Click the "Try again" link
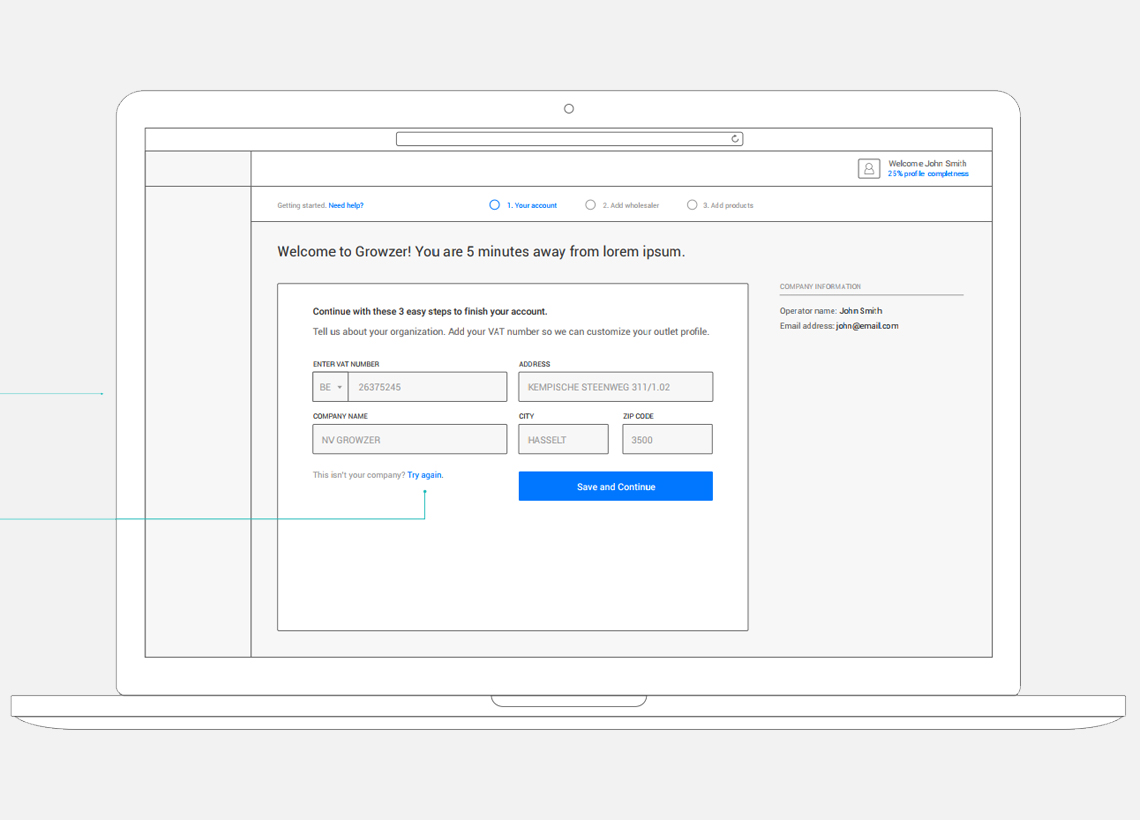 (x=424, y=474)
